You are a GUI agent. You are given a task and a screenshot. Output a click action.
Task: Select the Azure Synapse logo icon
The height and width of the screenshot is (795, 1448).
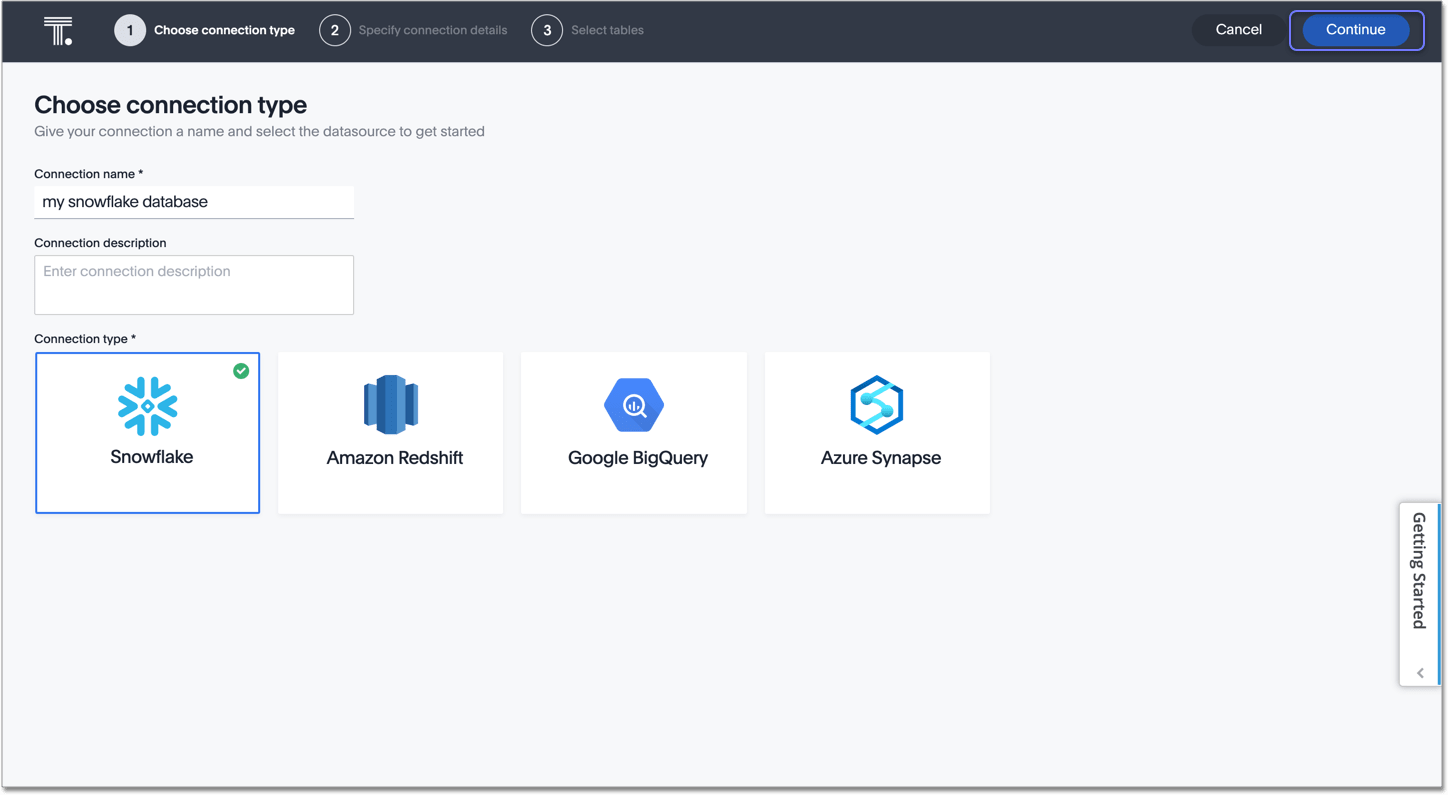(877, 405)
